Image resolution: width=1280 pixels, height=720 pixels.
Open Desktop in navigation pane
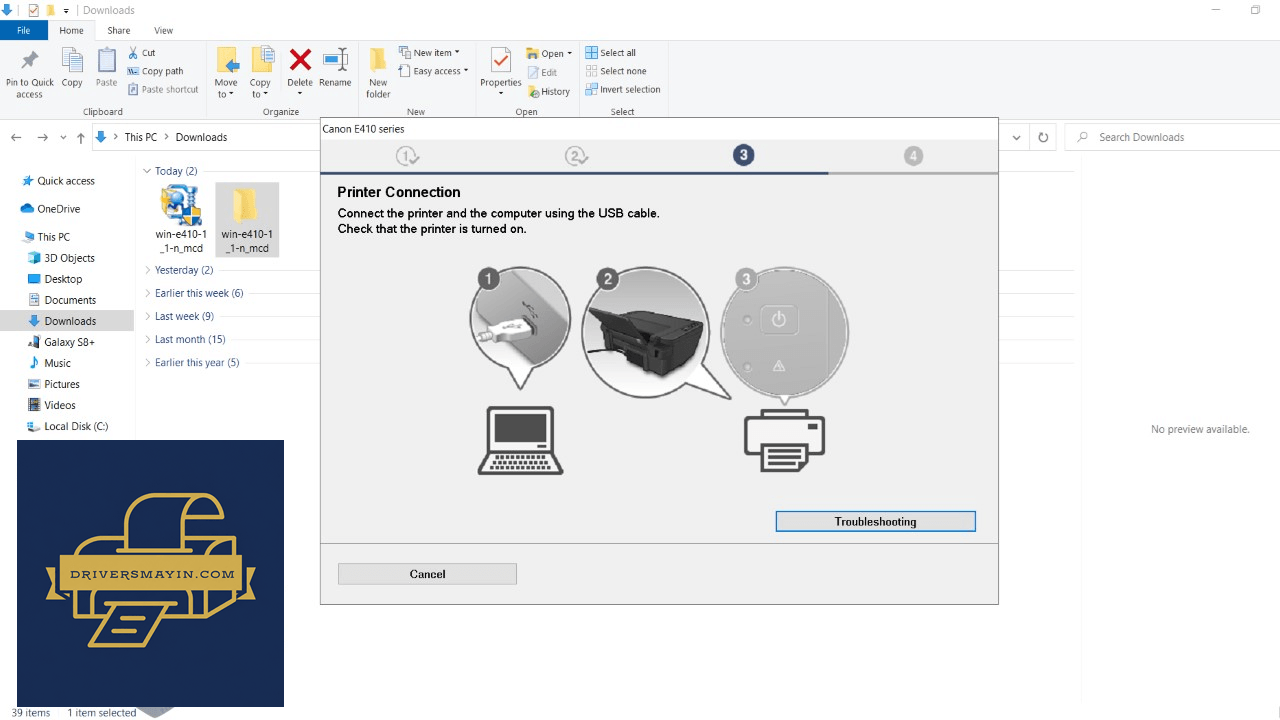tap(63, 279)
